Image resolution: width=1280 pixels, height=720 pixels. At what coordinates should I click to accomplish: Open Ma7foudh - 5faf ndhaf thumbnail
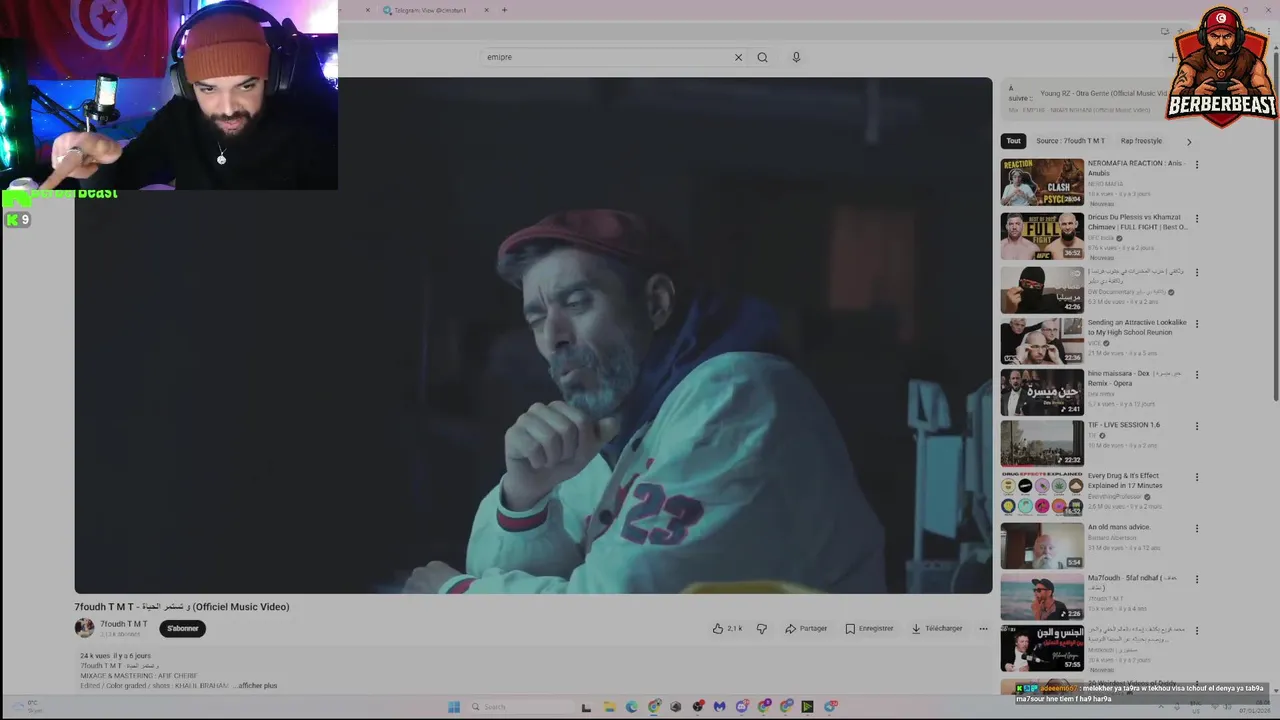pyautogui.click(x=1042, y=596)
